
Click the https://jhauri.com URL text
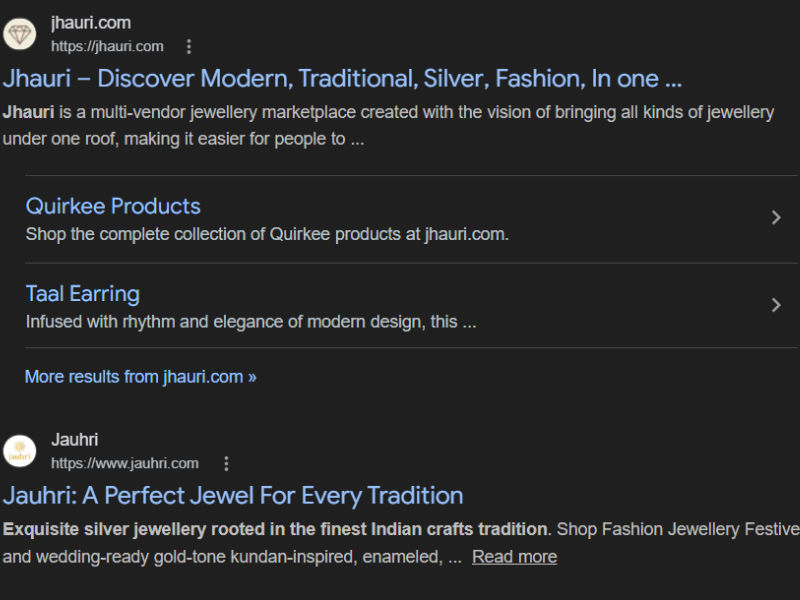point(107,46)
